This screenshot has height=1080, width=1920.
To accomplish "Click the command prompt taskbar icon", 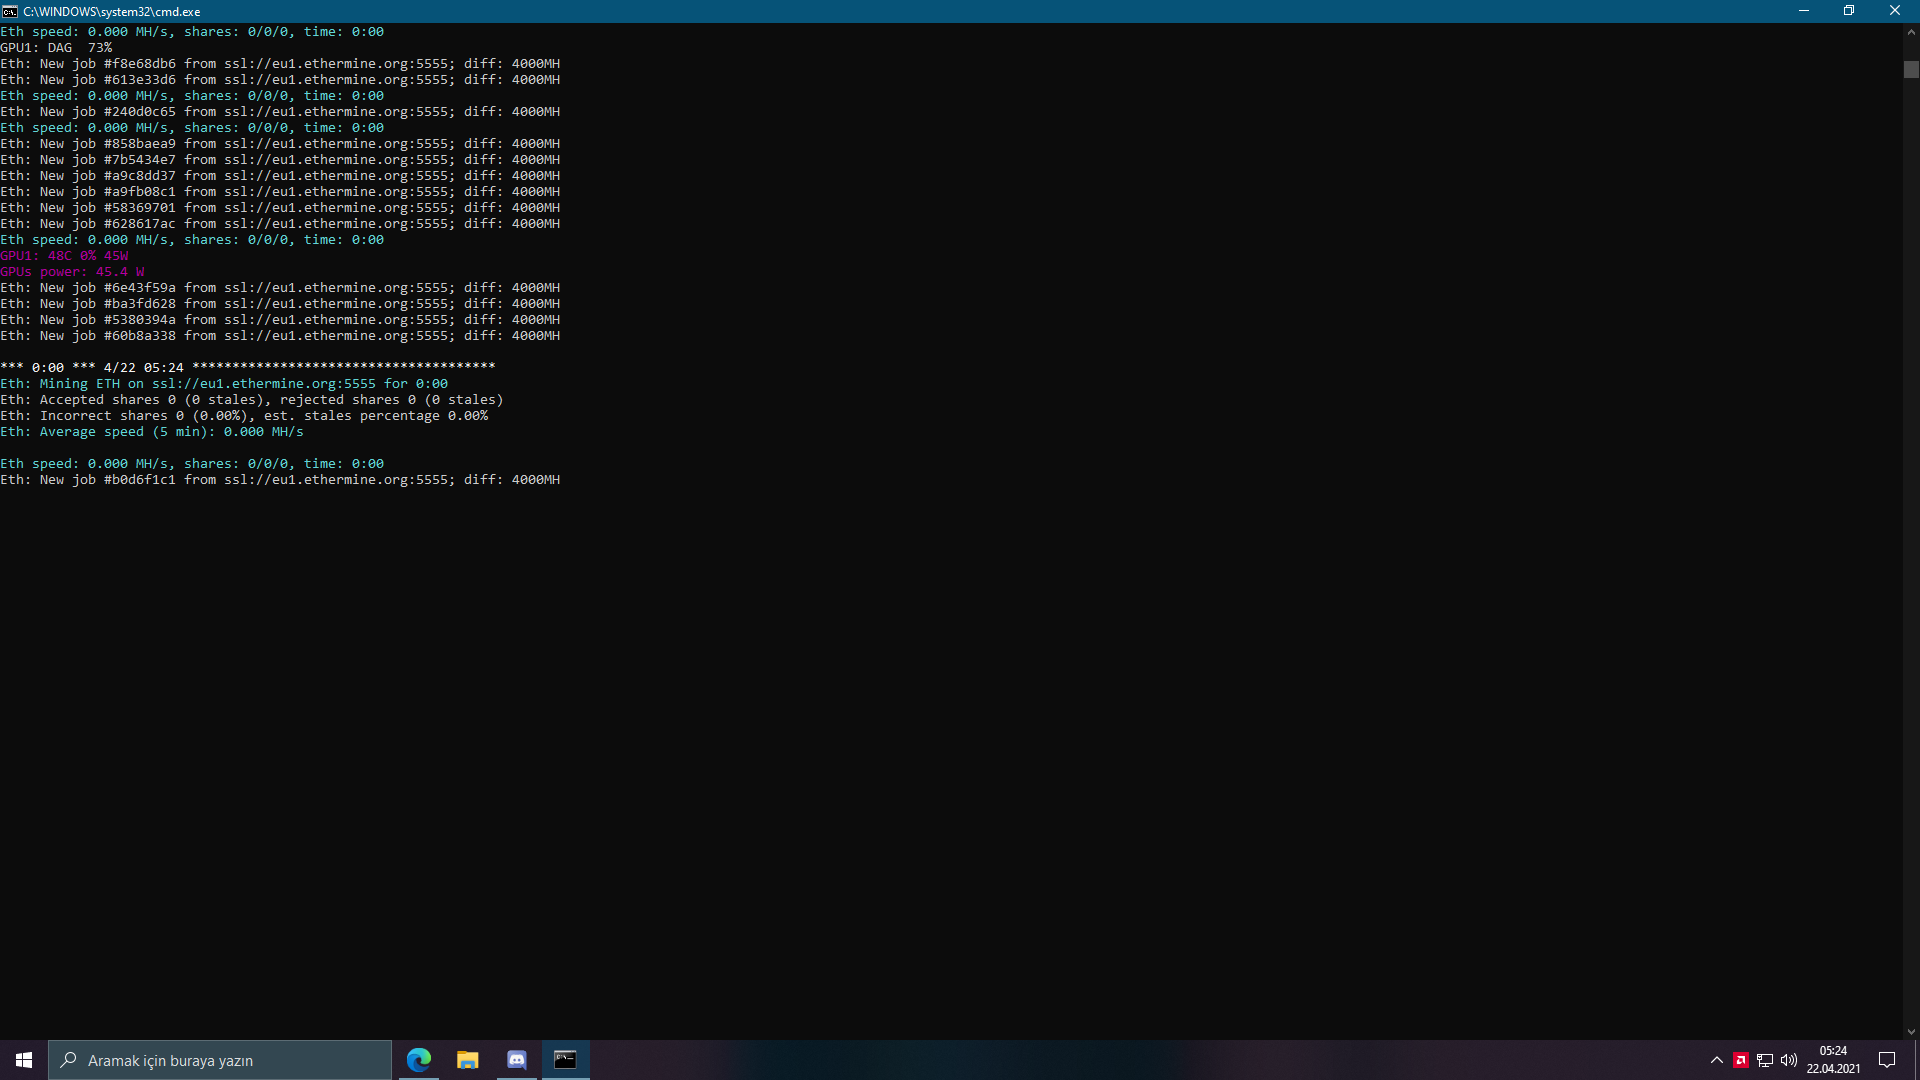I will click(565, 1060).
